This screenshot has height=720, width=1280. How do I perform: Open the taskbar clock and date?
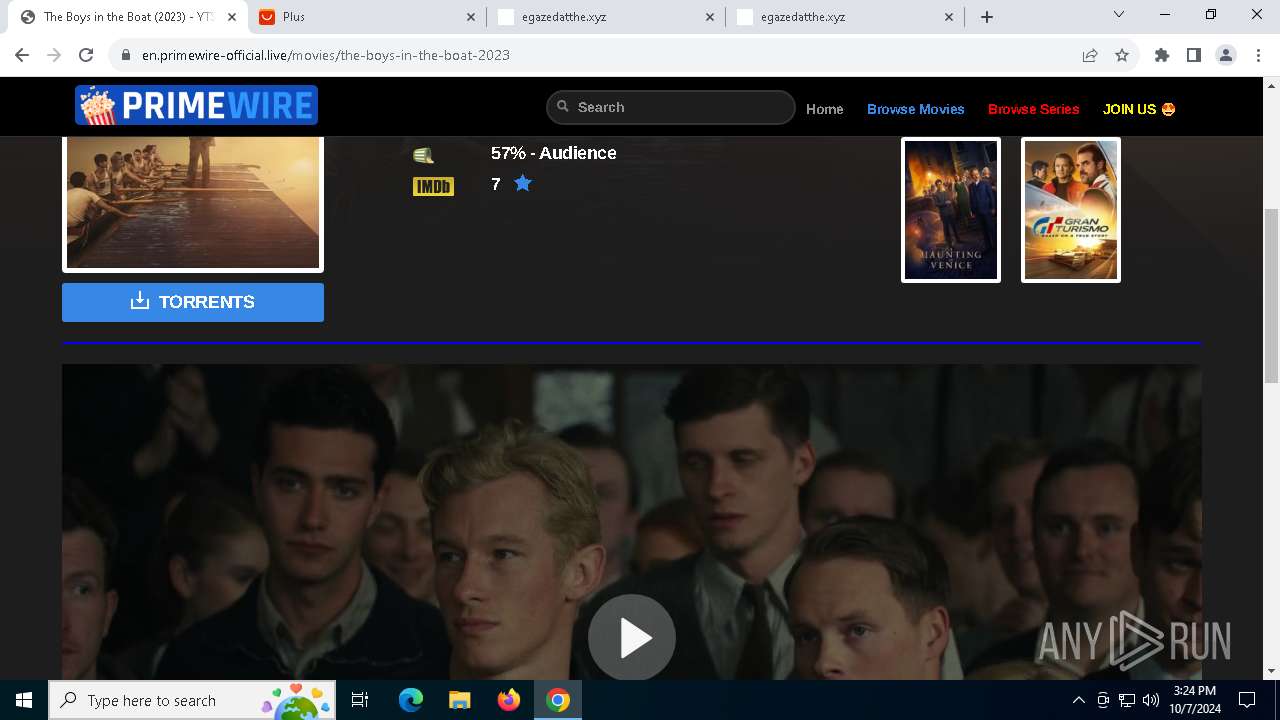(x=1195, y=700)
